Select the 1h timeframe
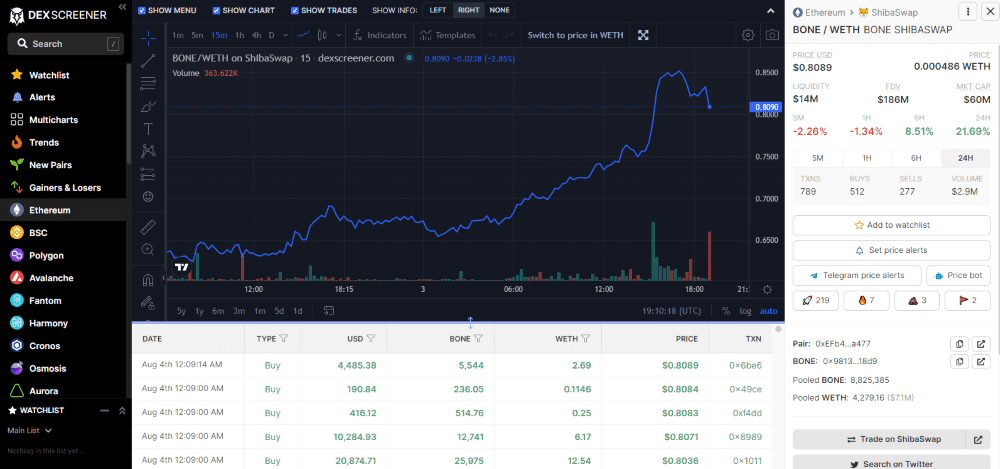Screen dimensions: 1000x469 240,35
